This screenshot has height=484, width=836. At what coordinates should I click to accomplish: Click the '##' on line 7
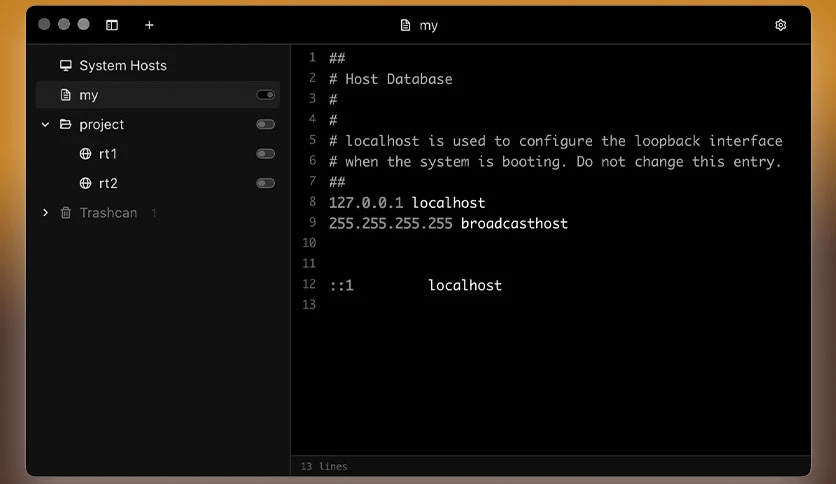[337, 182]
